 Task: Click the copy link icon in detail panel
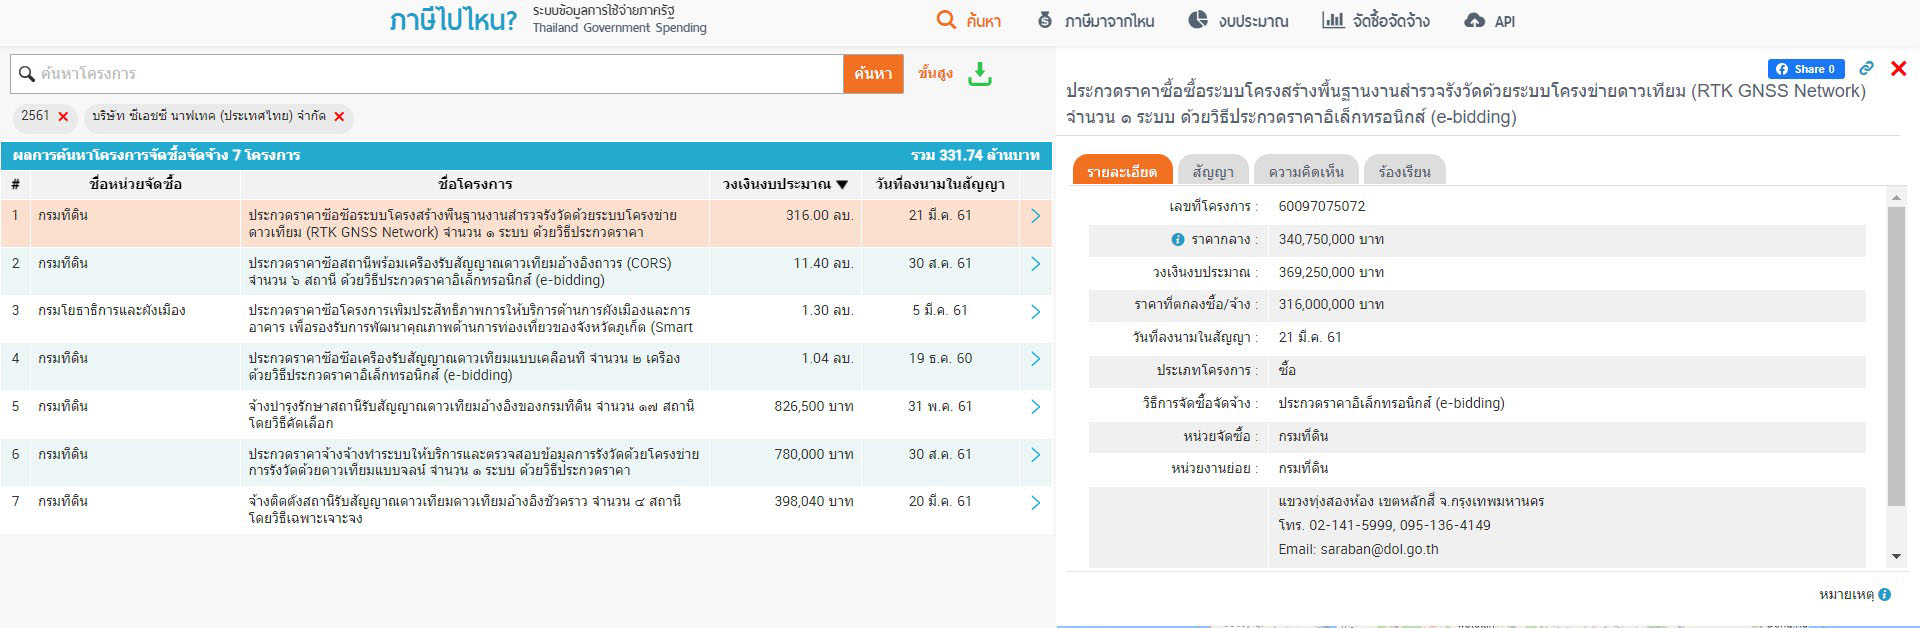click(x=1866, y=69)
